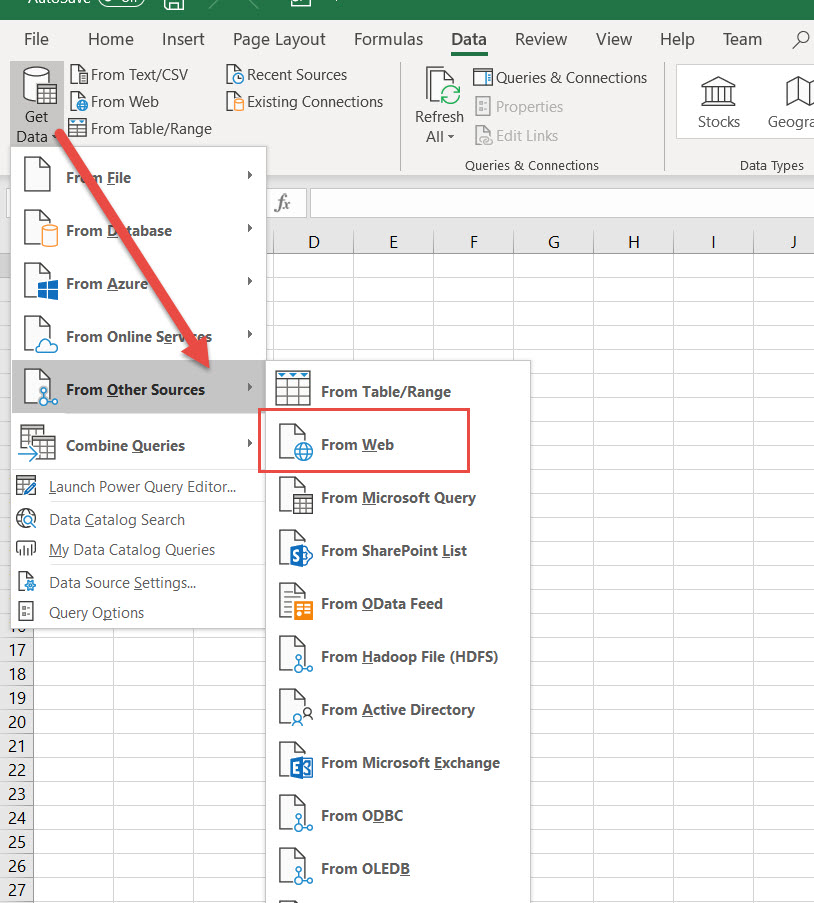Select row 22 header
This screenshot has width=814, height=903.
[17, 770]
